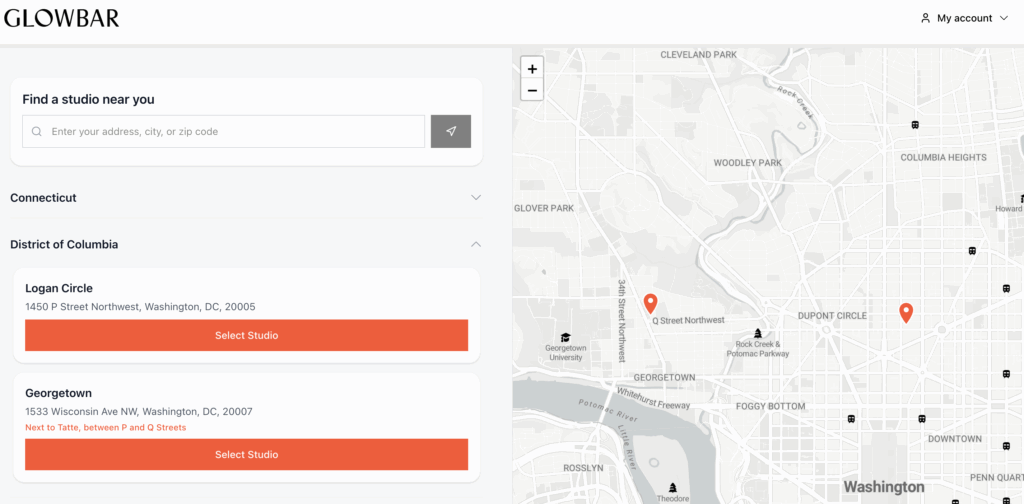Click the Glowbar logo
1024x504 pixels.
(62, 17)
